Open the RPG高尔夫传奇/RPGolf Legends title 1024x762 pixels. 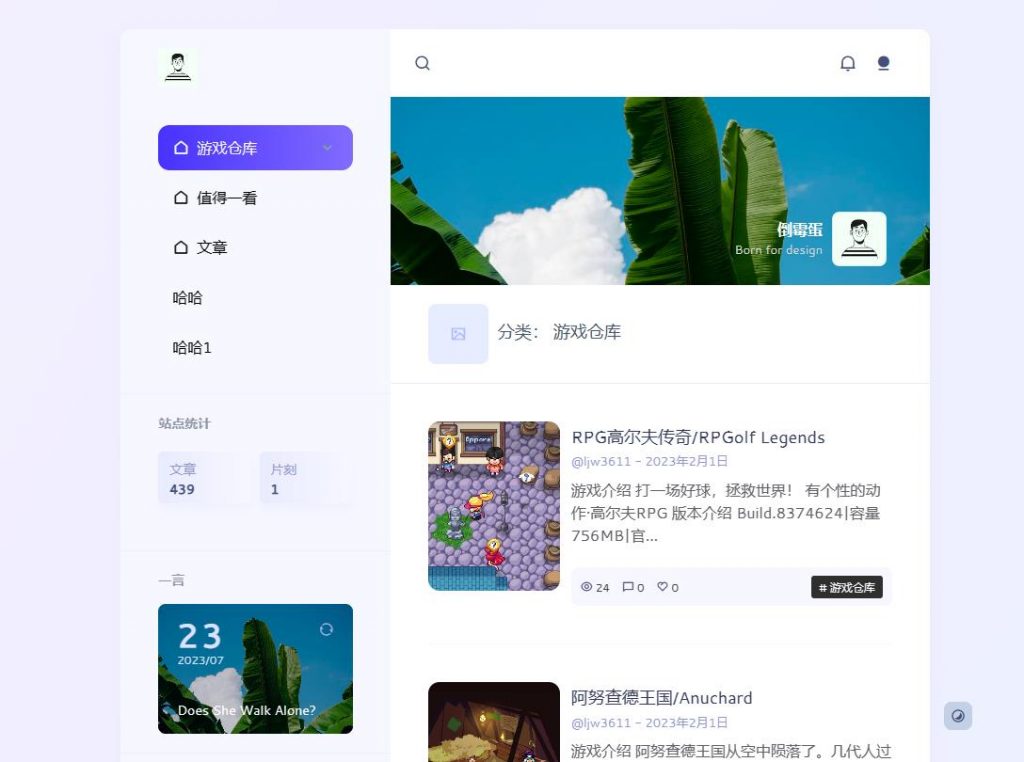[698, 437]
